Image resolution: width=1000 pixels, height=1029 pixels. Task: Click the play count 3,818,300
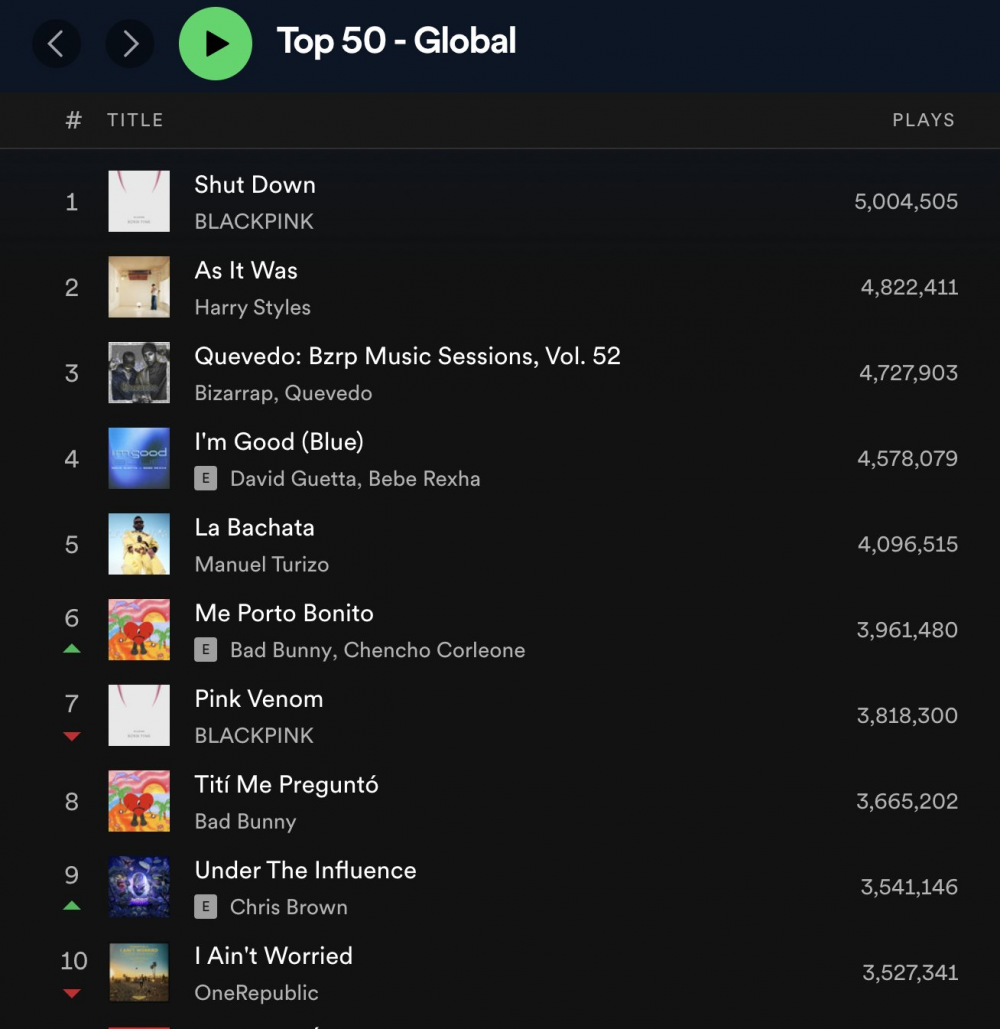[x=907, y=715]
